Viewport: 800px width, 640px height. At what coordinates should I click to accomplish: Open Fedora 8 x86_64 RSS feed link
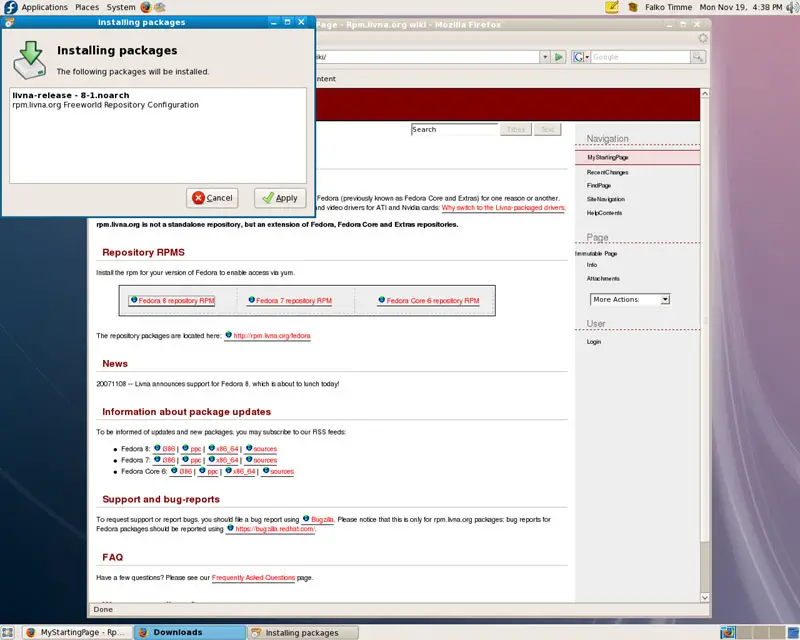click(227, 449)
